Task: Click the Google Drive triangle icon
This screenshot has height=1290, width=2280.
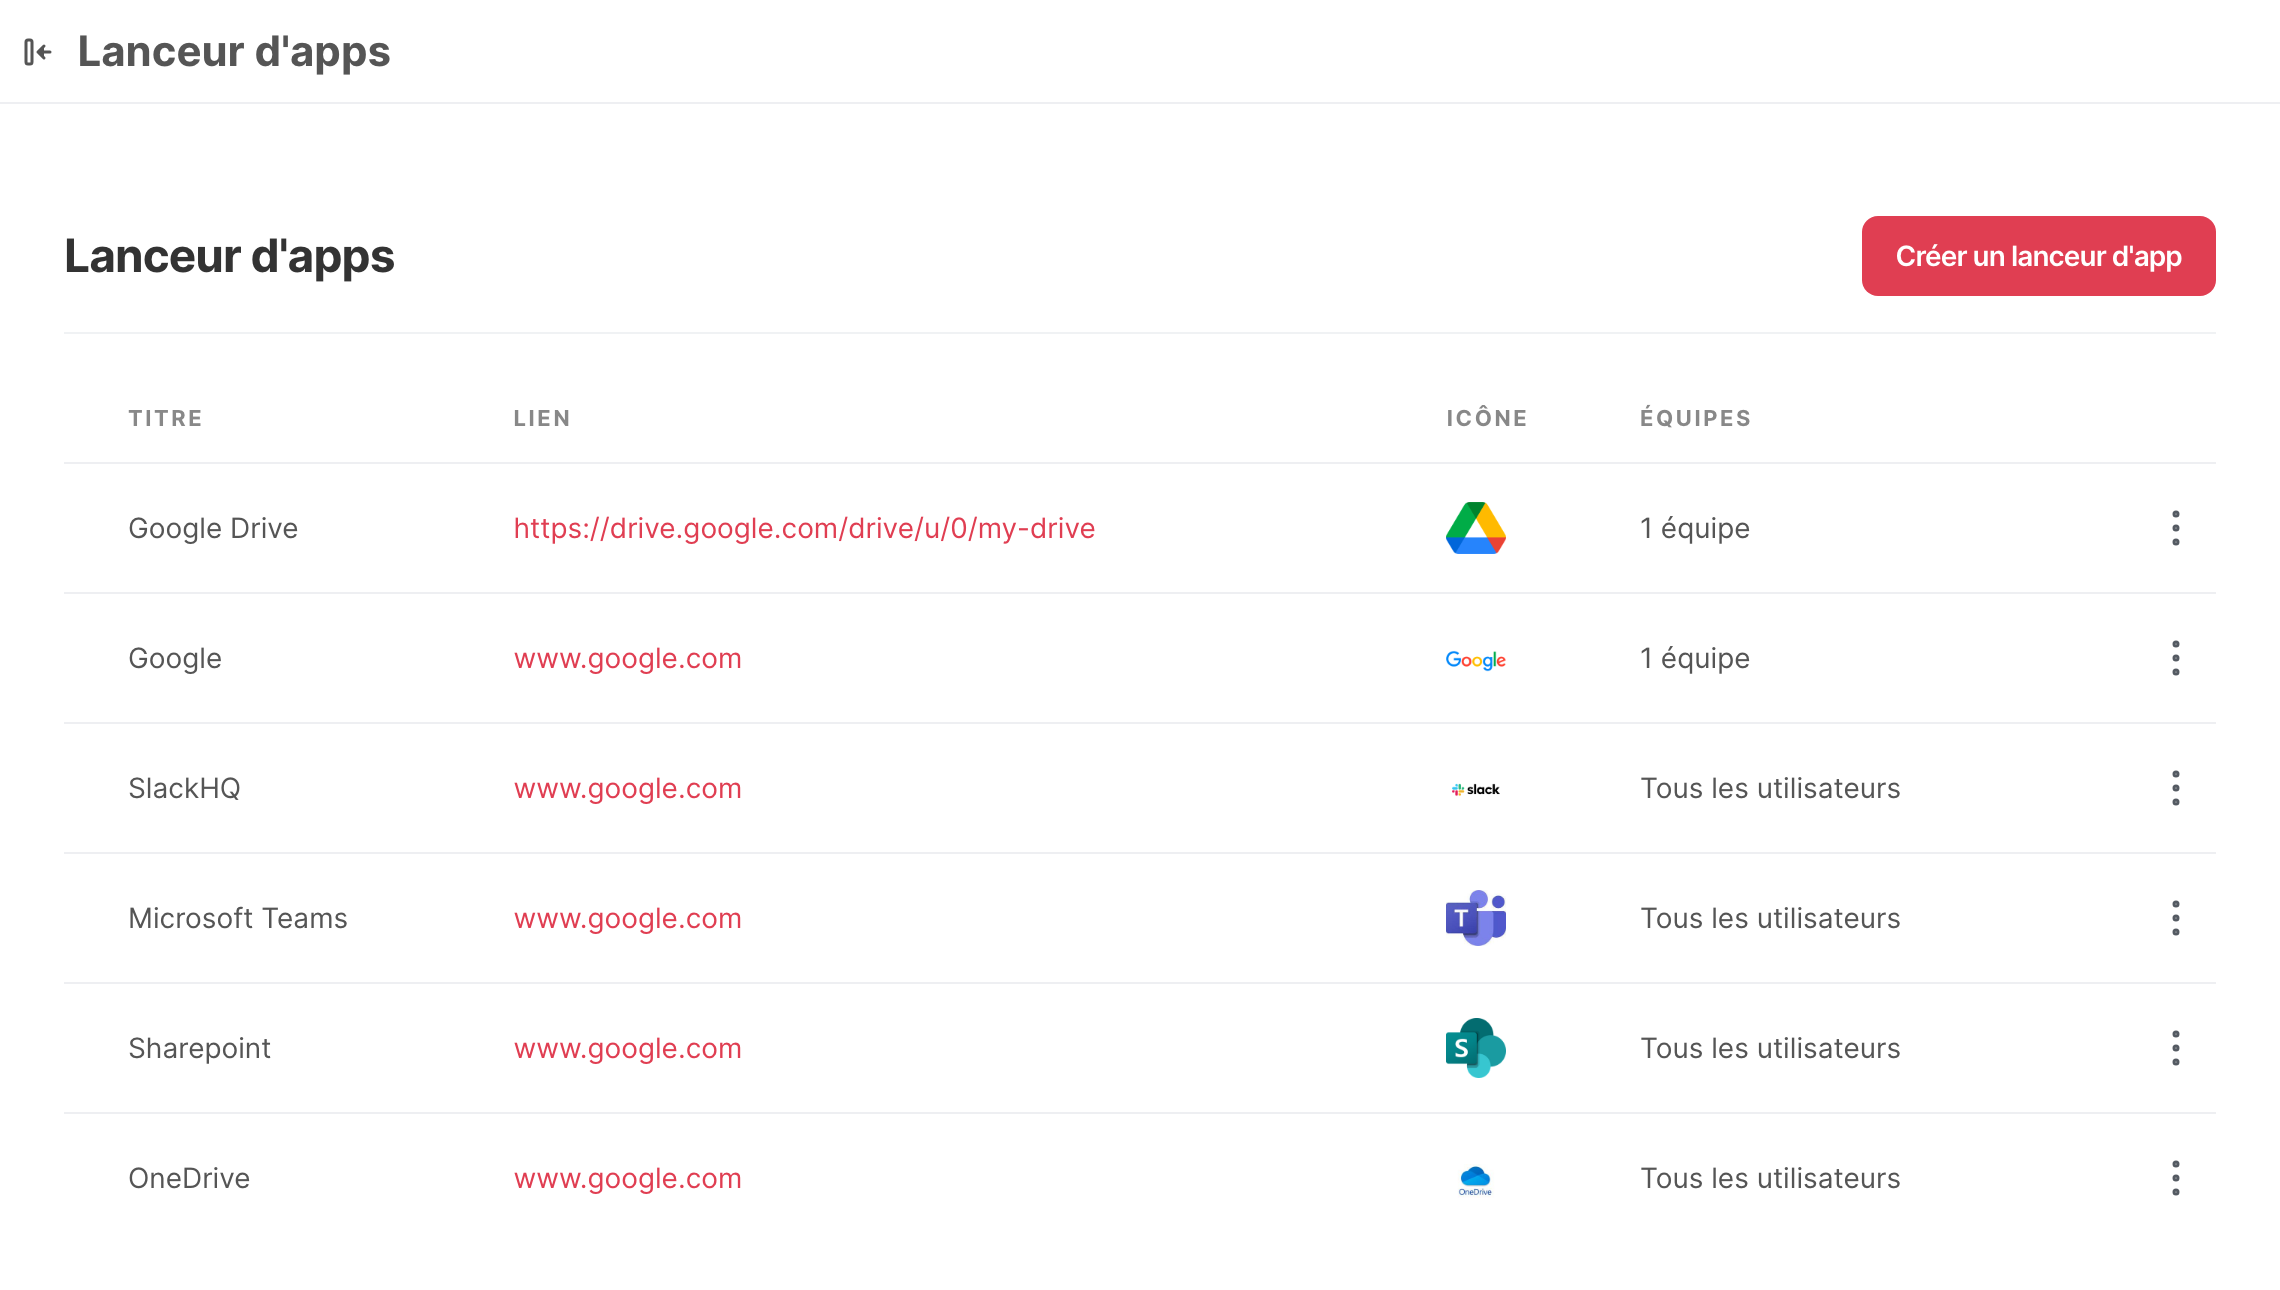Action: click(1476, 528)
